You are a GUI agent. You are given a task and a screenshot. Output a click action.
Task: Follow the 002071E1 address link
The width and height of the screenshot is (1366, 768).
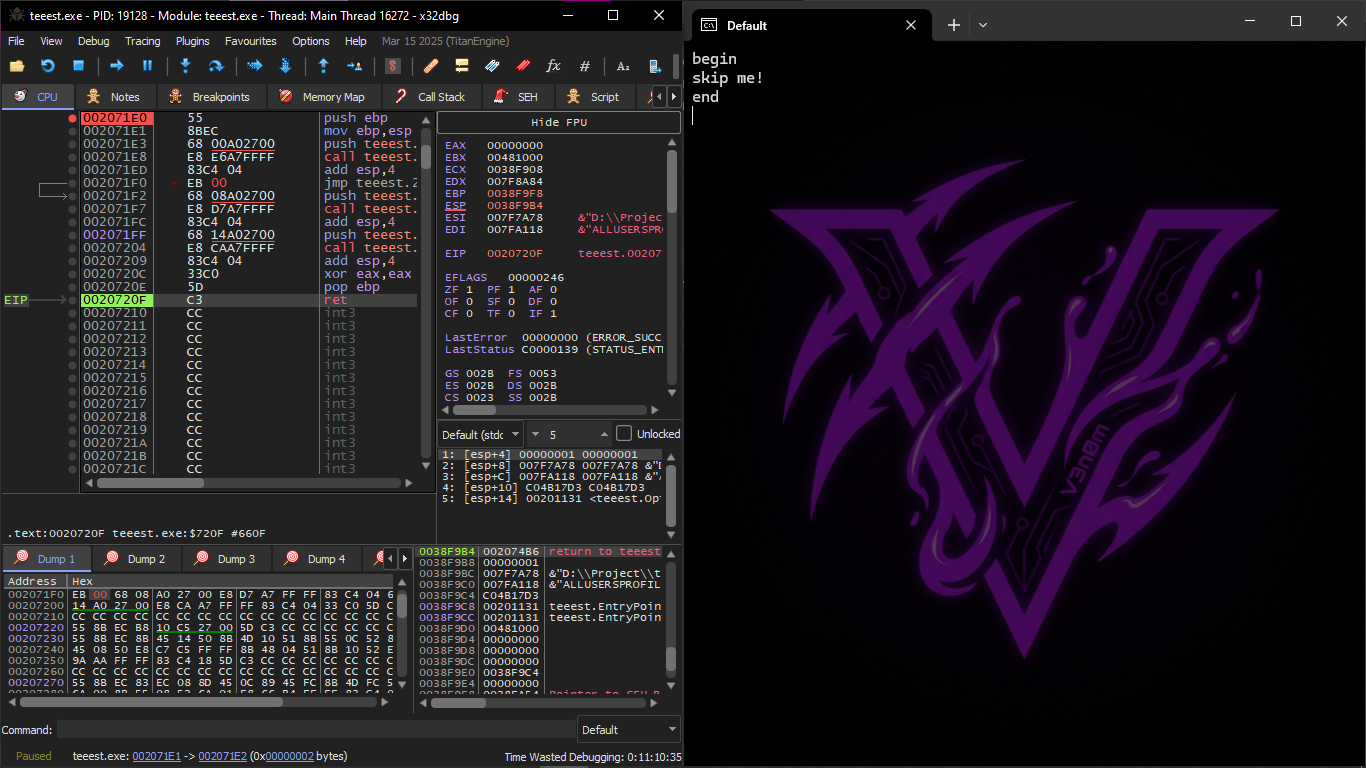coord(156,756)
